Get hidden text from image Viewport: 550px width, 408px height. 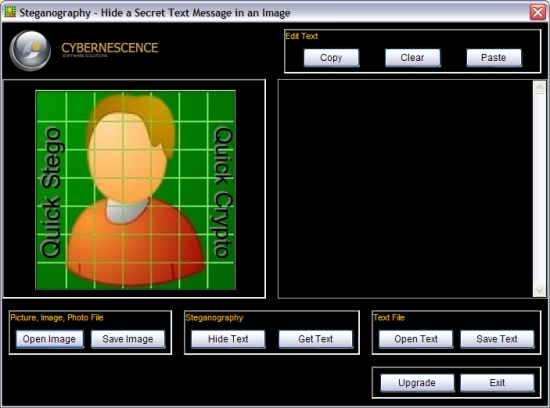[316, 339]
